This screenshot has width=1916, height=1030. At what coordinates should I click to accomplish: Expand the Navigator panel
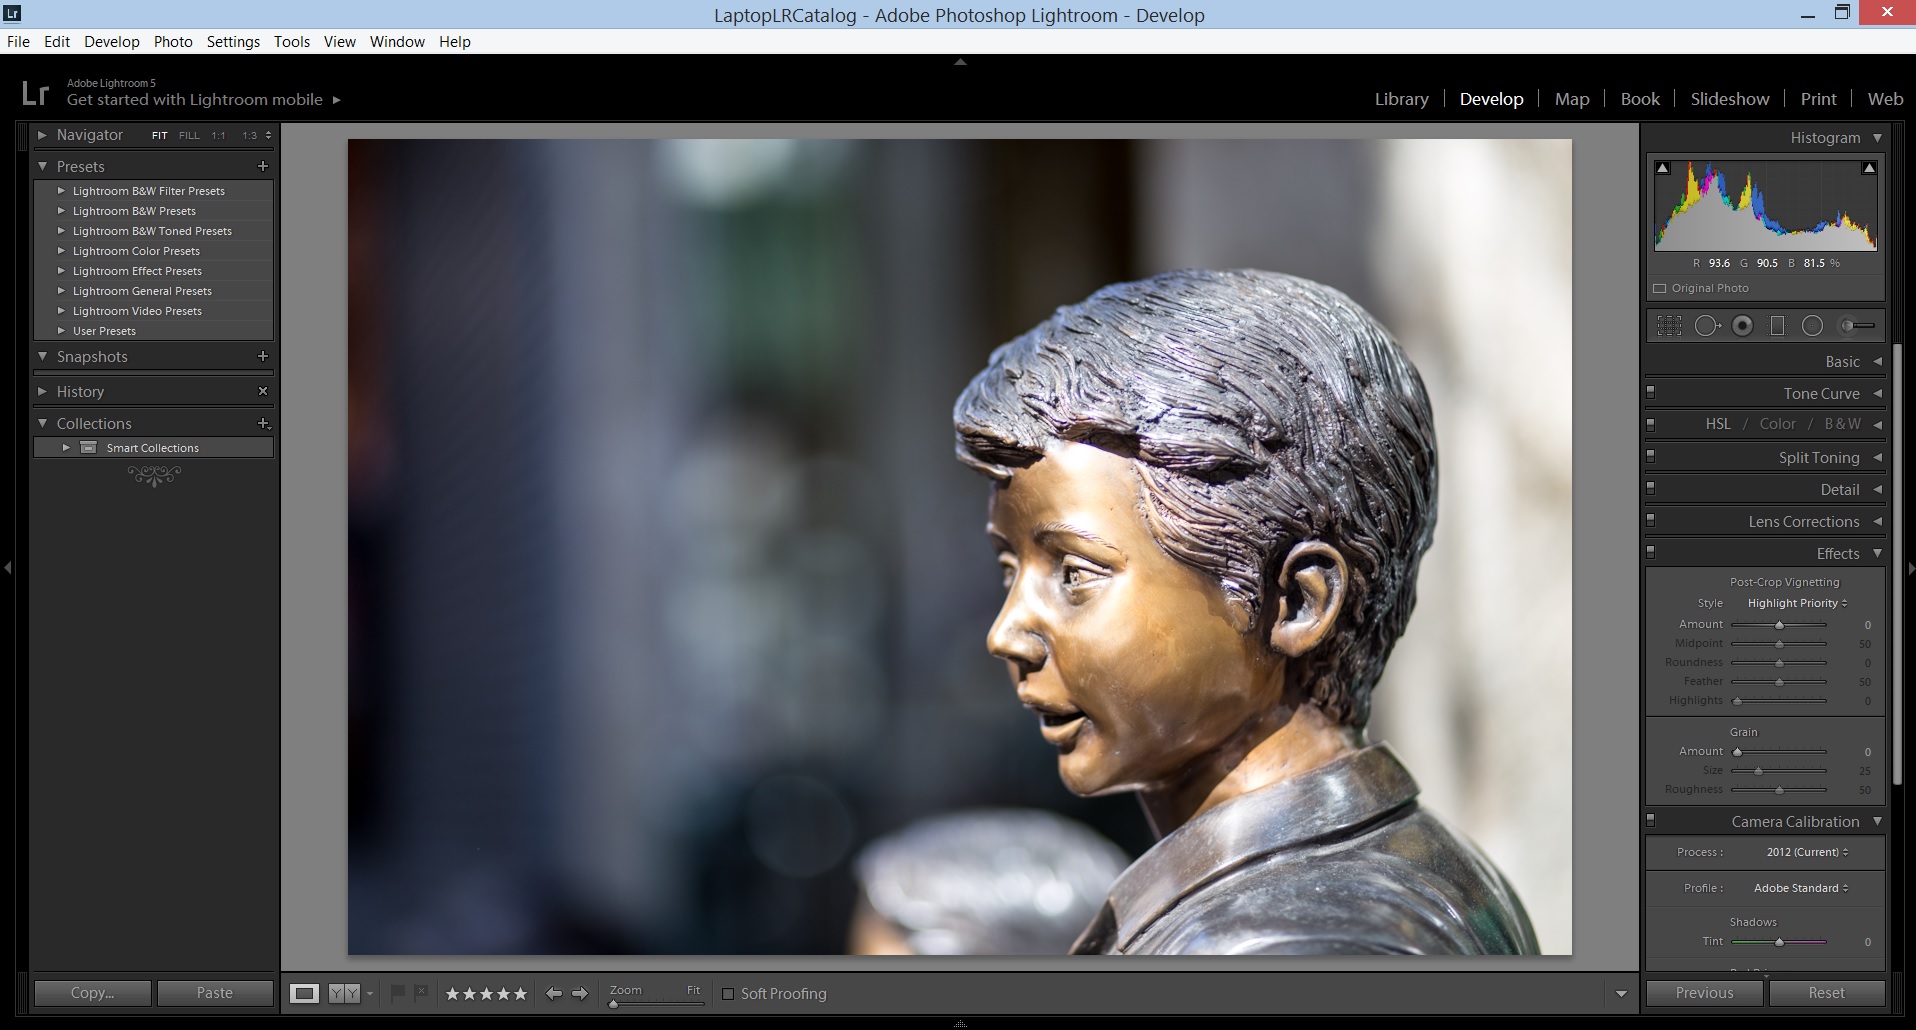(42, 134)
